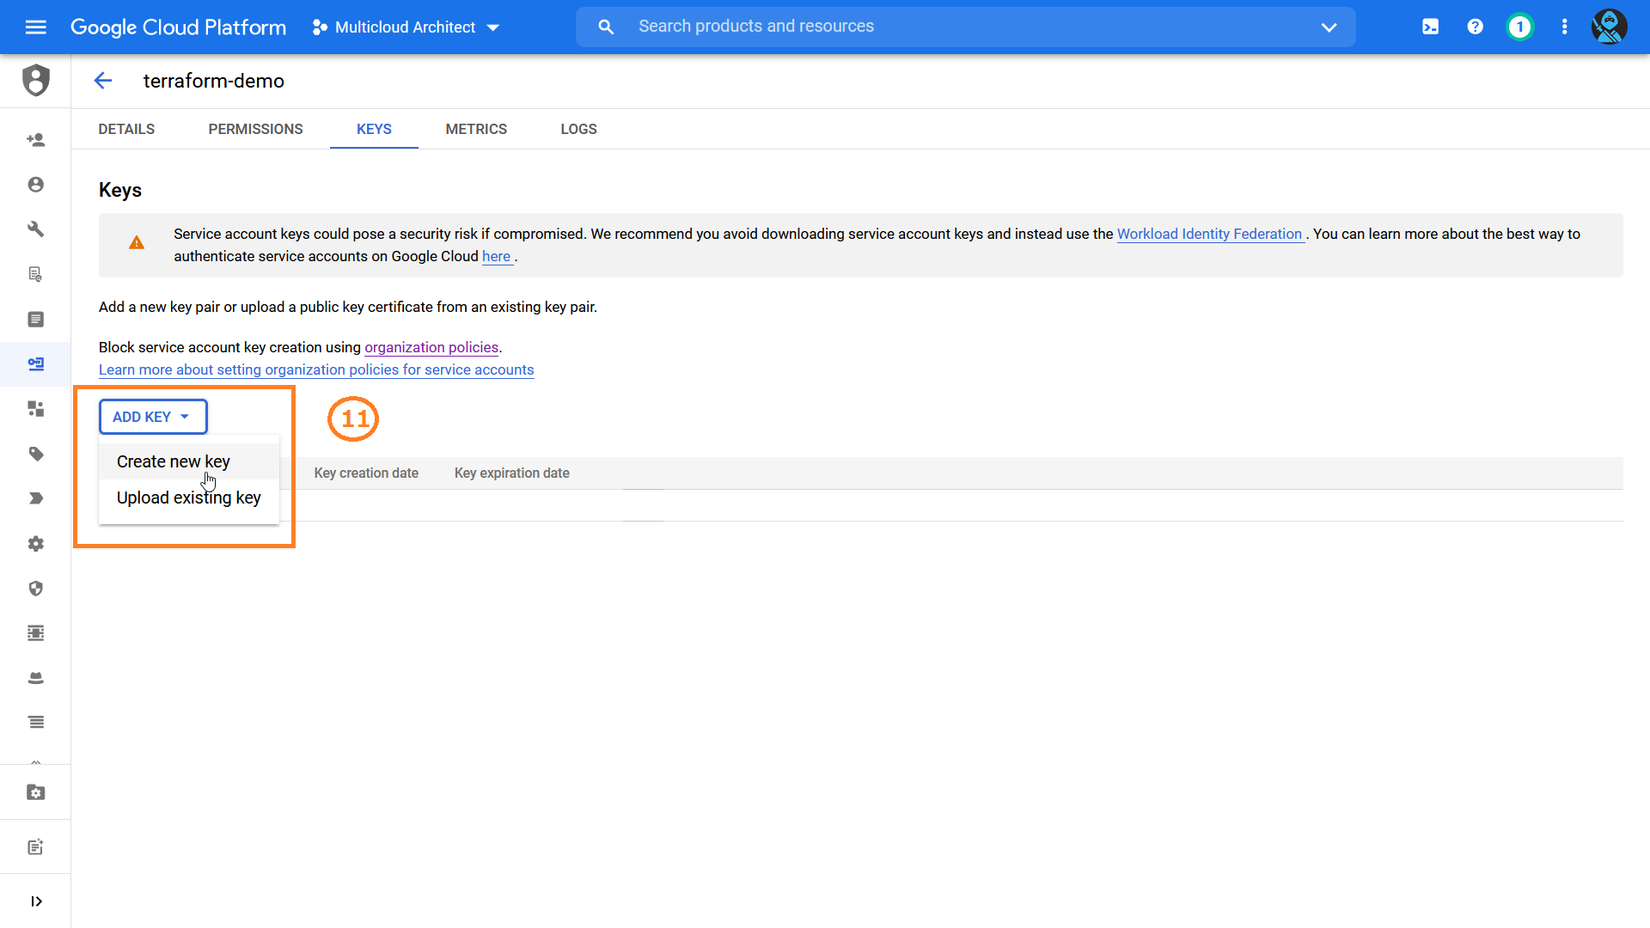The image size is (1650, 928).
Task: Choose Upload existing key option
Action: (x=188, y=498)
